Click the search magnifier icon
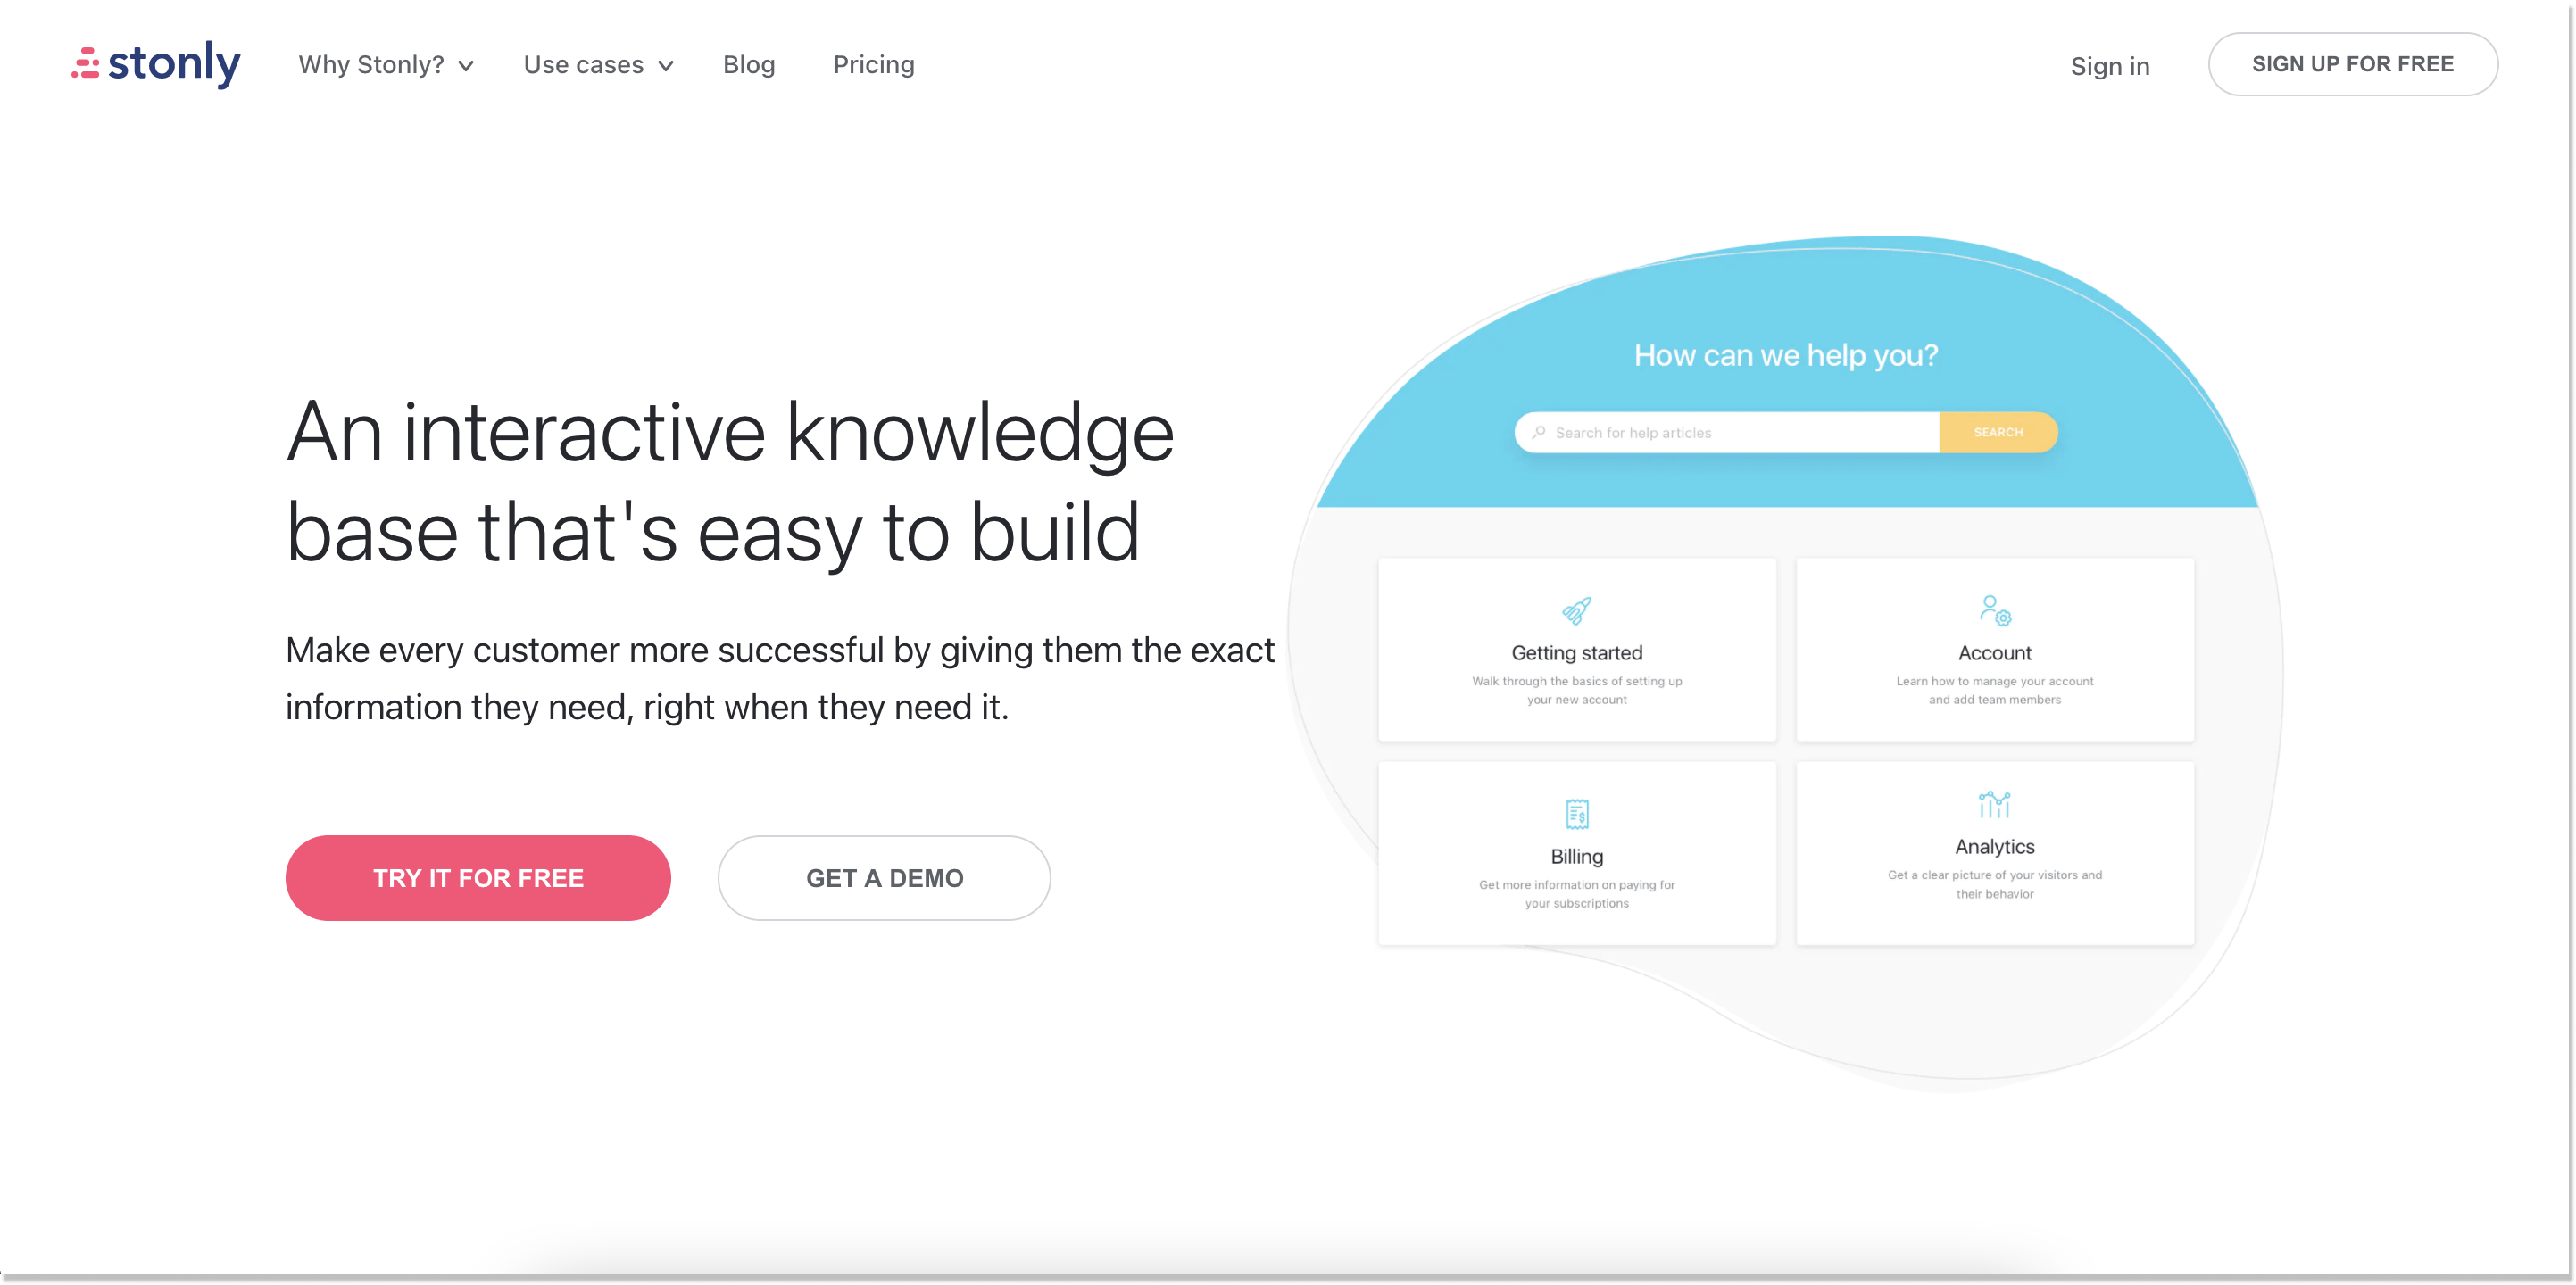Image resolution: width=2576 pixels, height=1285 pixels. point(1540,432)
